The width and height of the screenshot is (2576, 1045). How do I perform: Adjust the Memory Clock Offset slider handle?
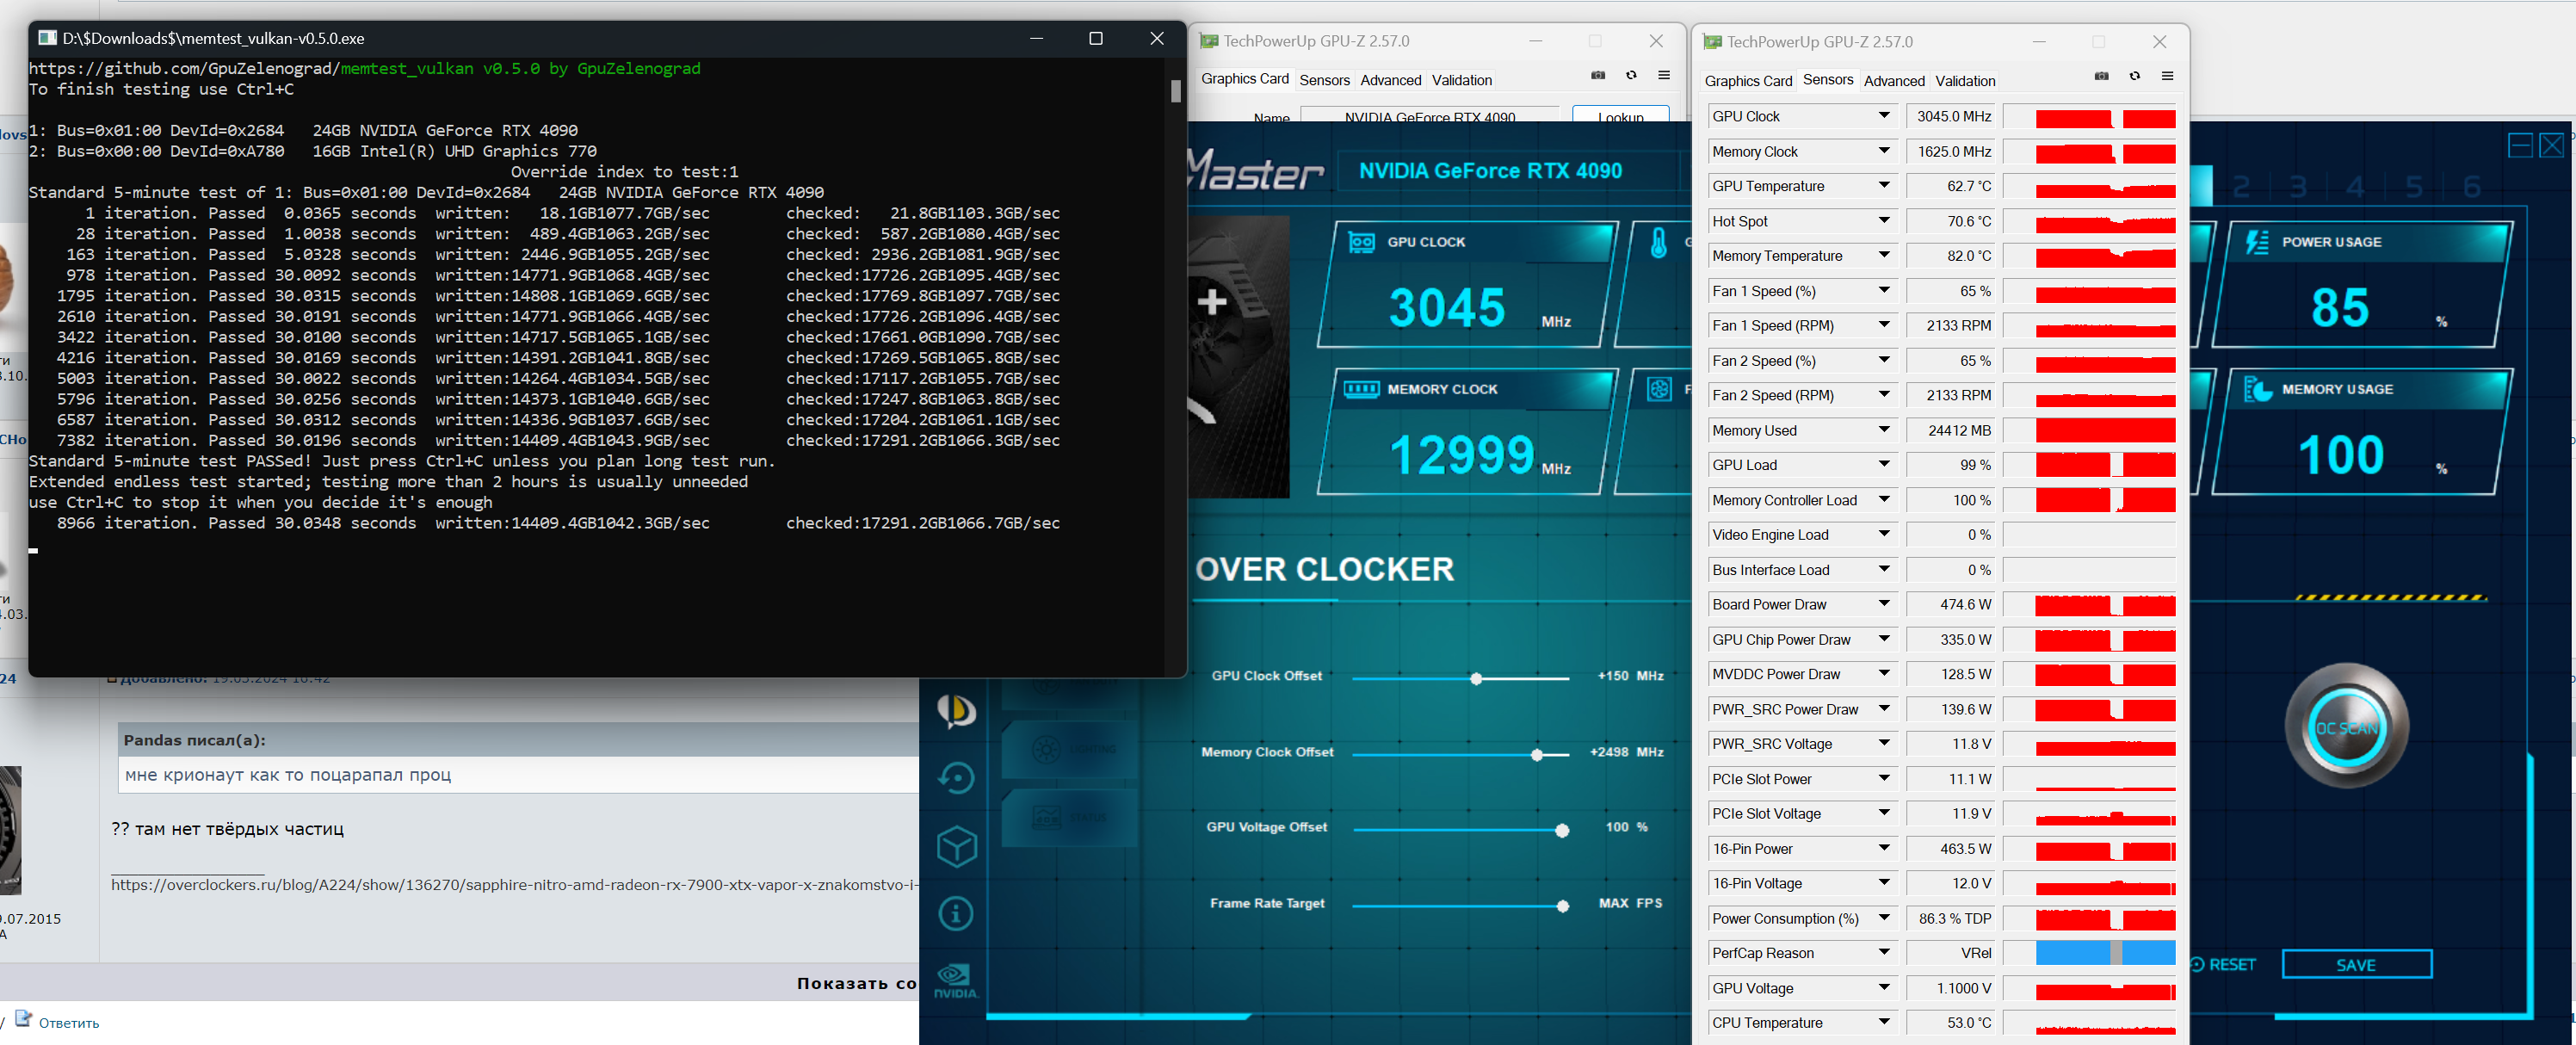pos(1536,754)
